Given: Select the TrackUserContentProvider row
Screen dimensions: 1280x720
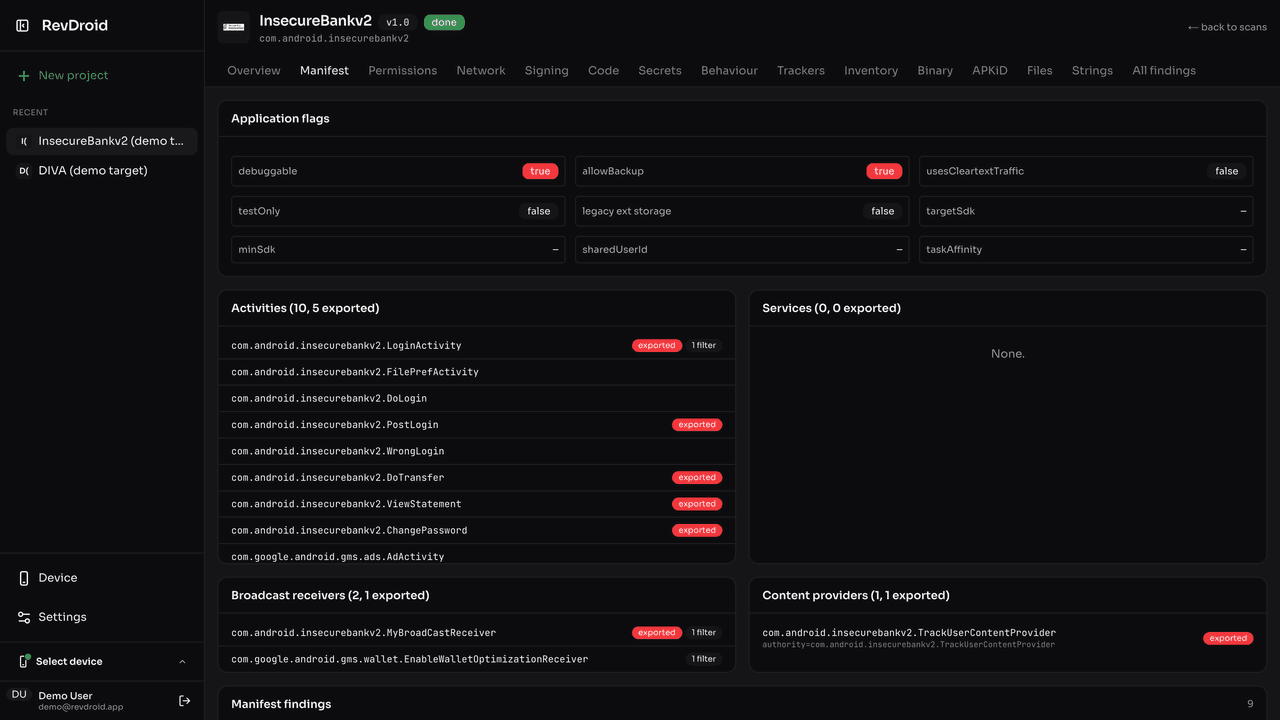Looking at the screenshot, I should 1008,638.
